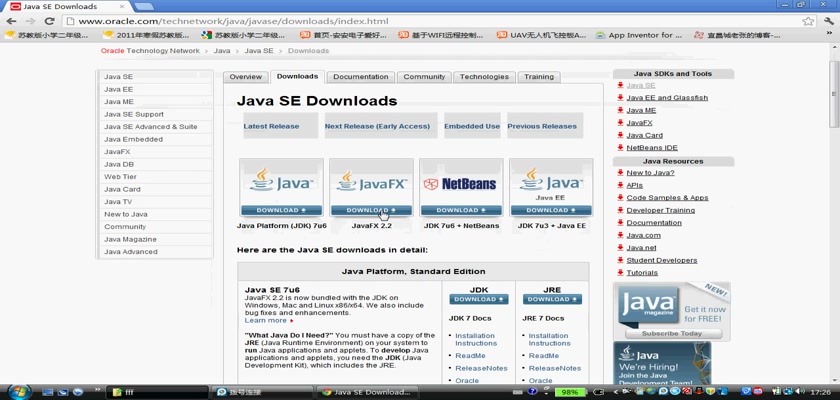Click the Previous Releases link

[542, 126]
